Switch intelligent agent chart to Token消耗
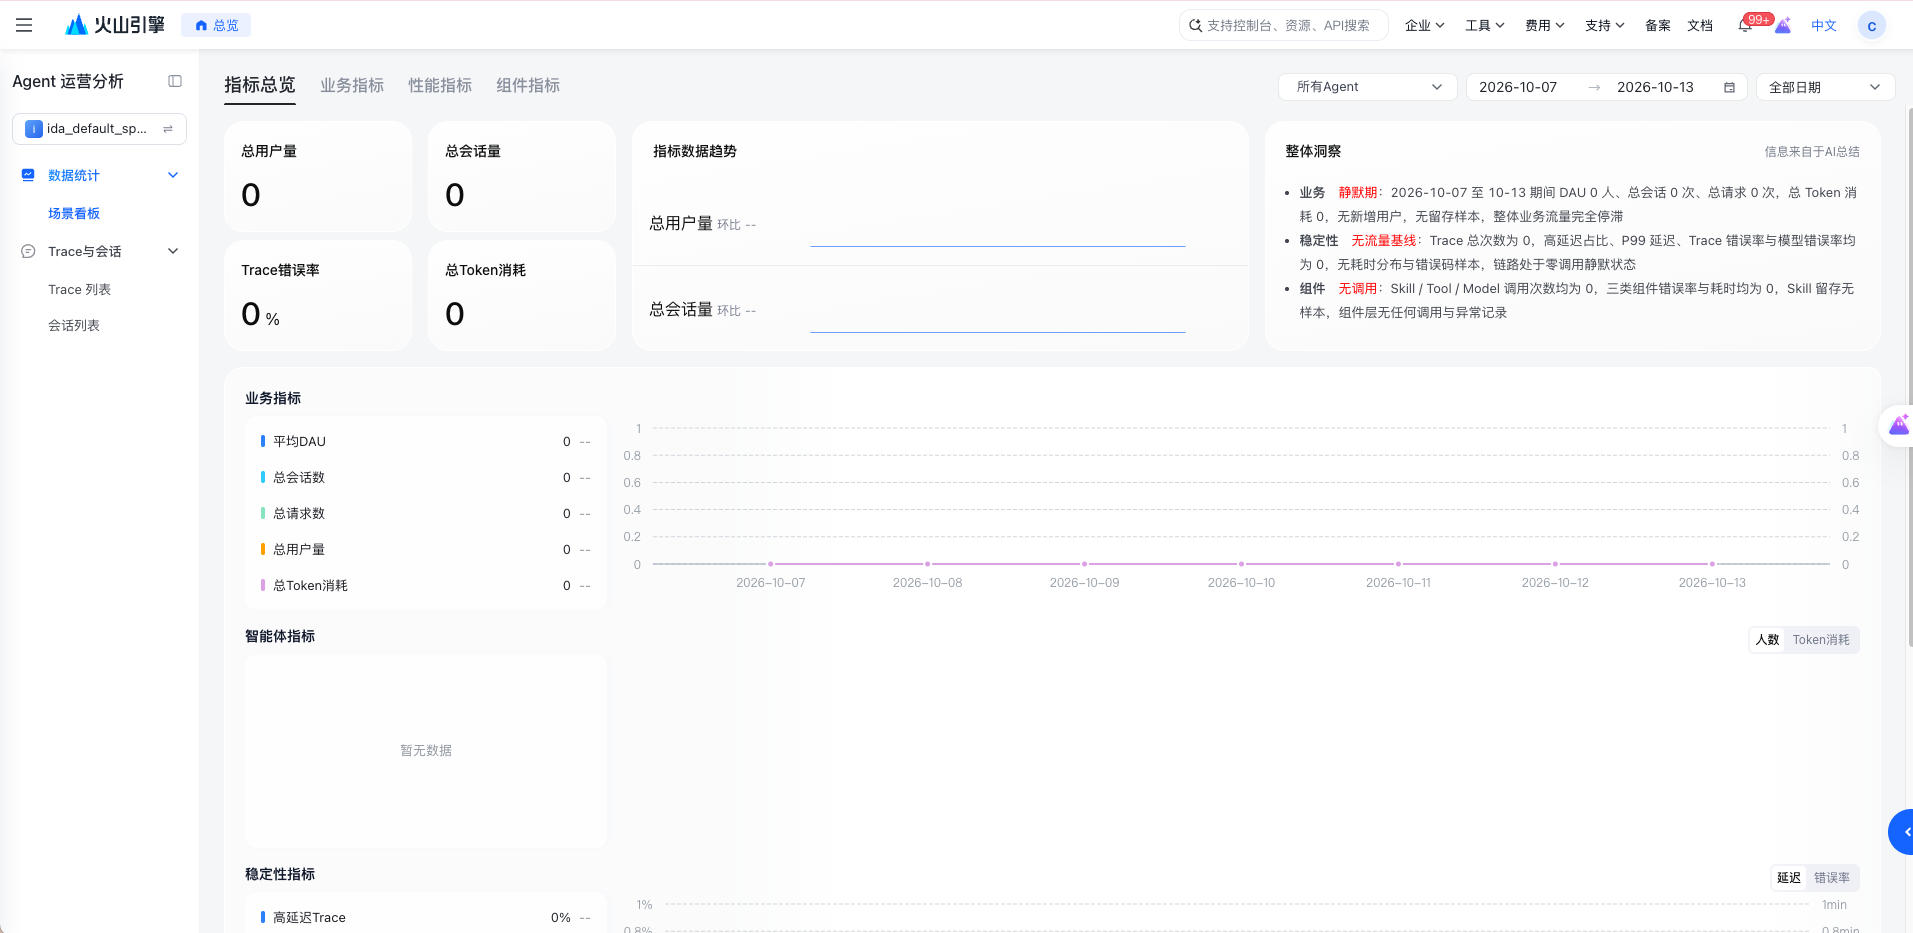The width and height of the screenshot is (1913, 933). [1821, 640]
